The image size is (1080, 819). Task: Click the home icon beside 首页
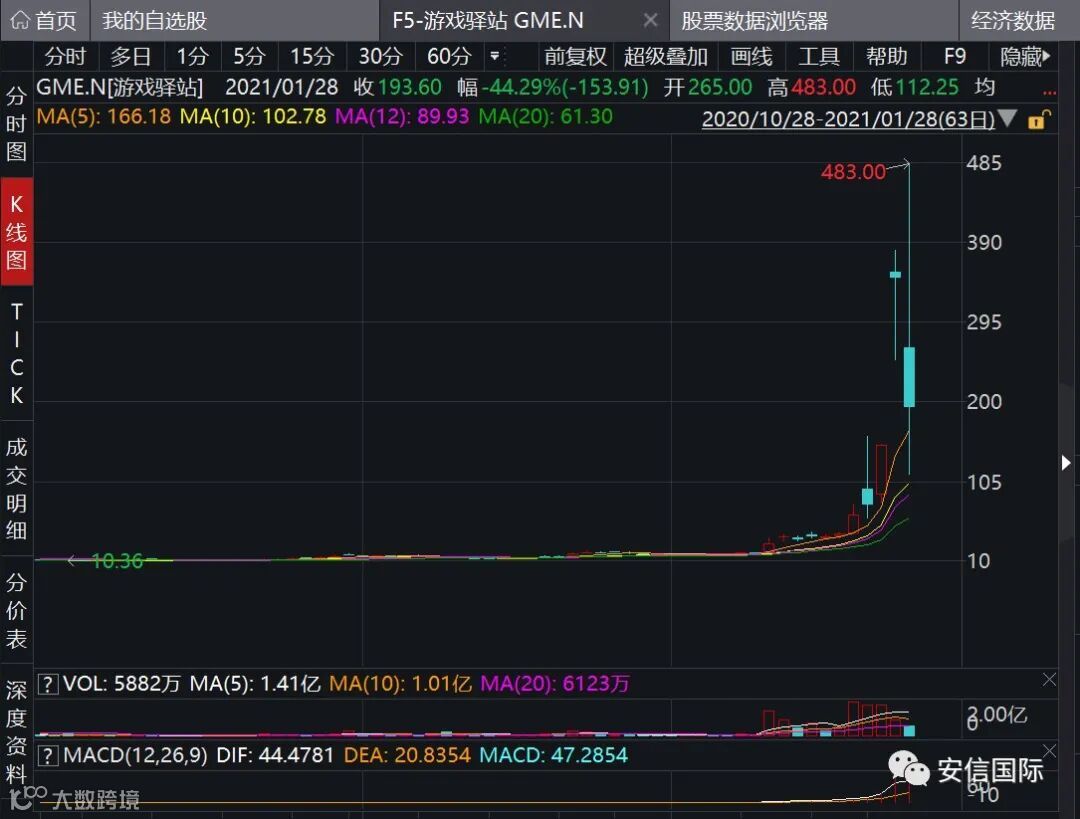point(21,21)
